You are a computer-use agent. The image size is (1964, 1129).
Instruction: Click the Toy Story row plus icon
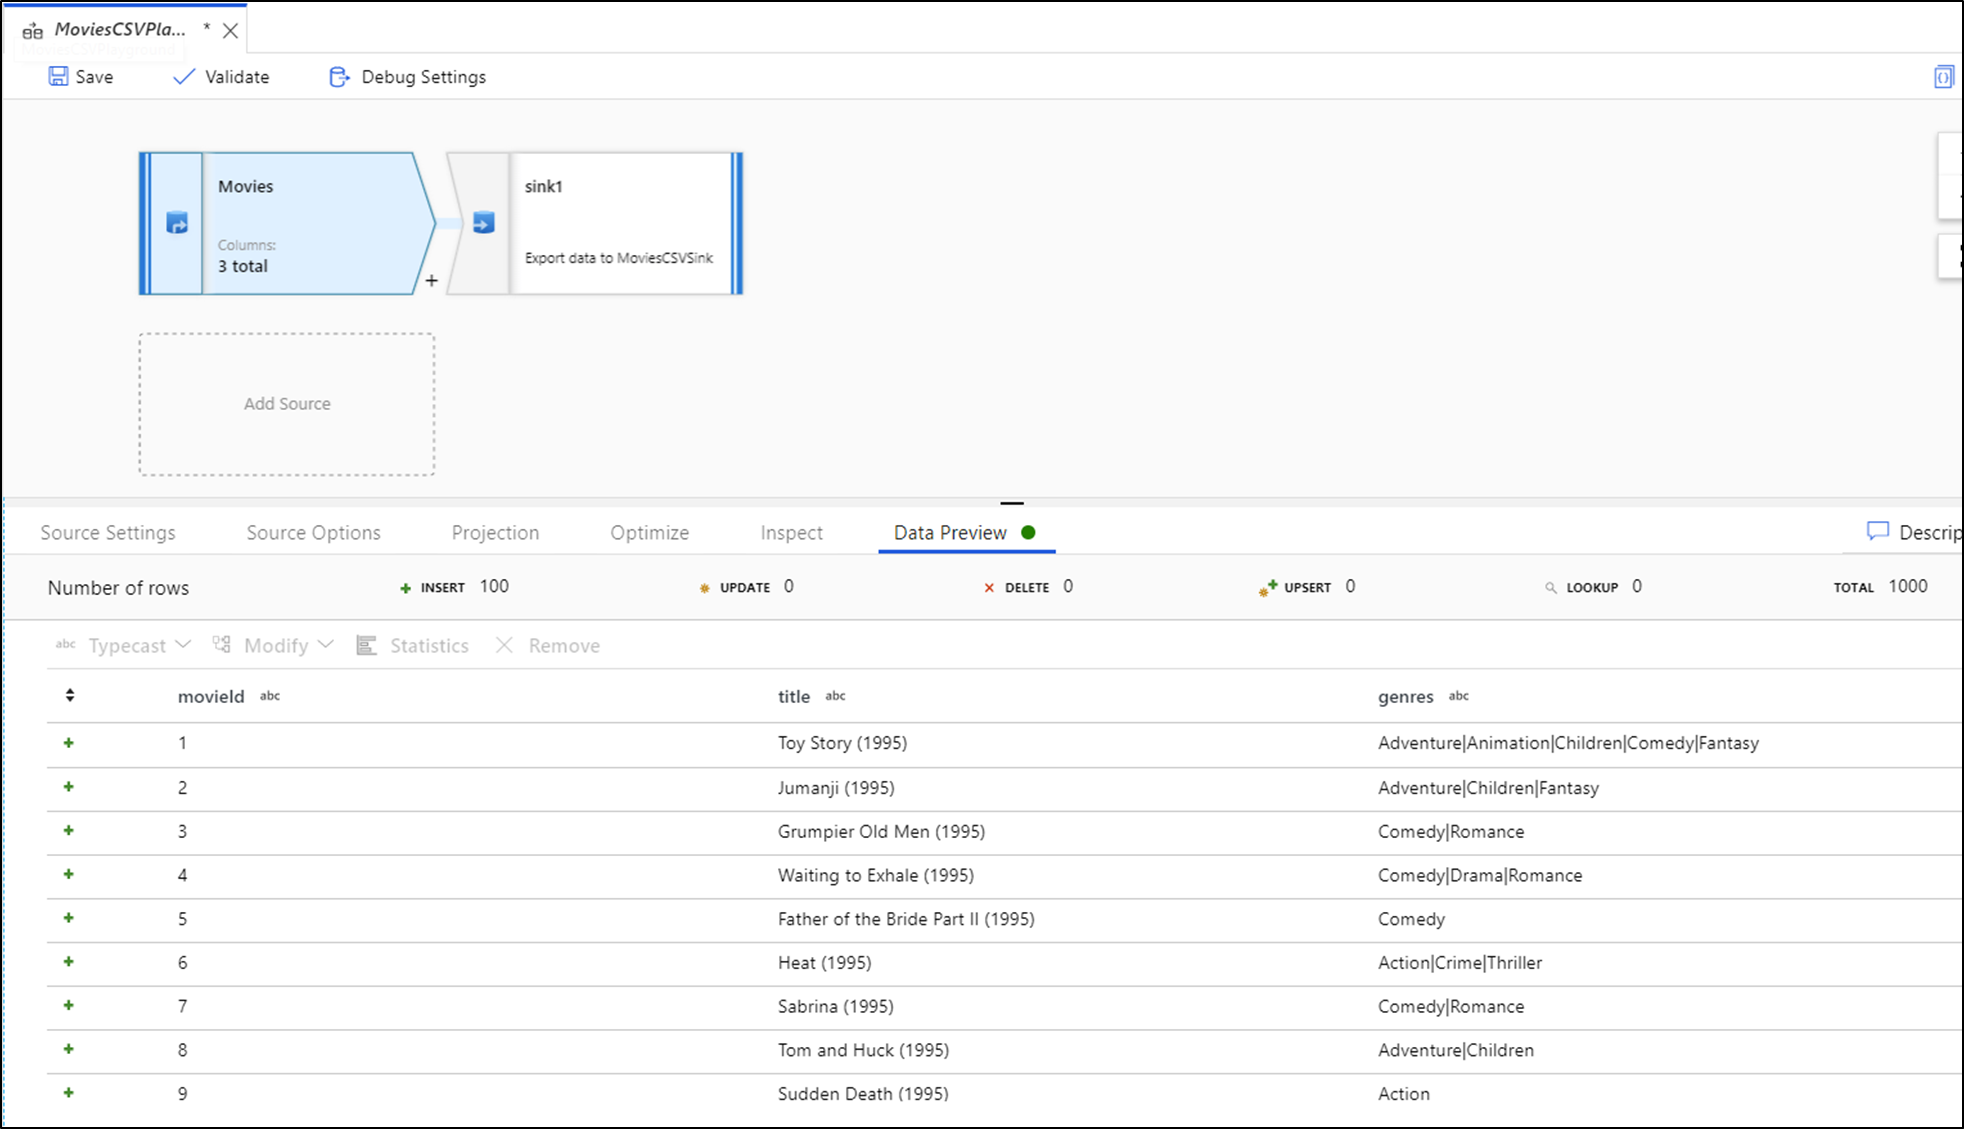(69, 743)
